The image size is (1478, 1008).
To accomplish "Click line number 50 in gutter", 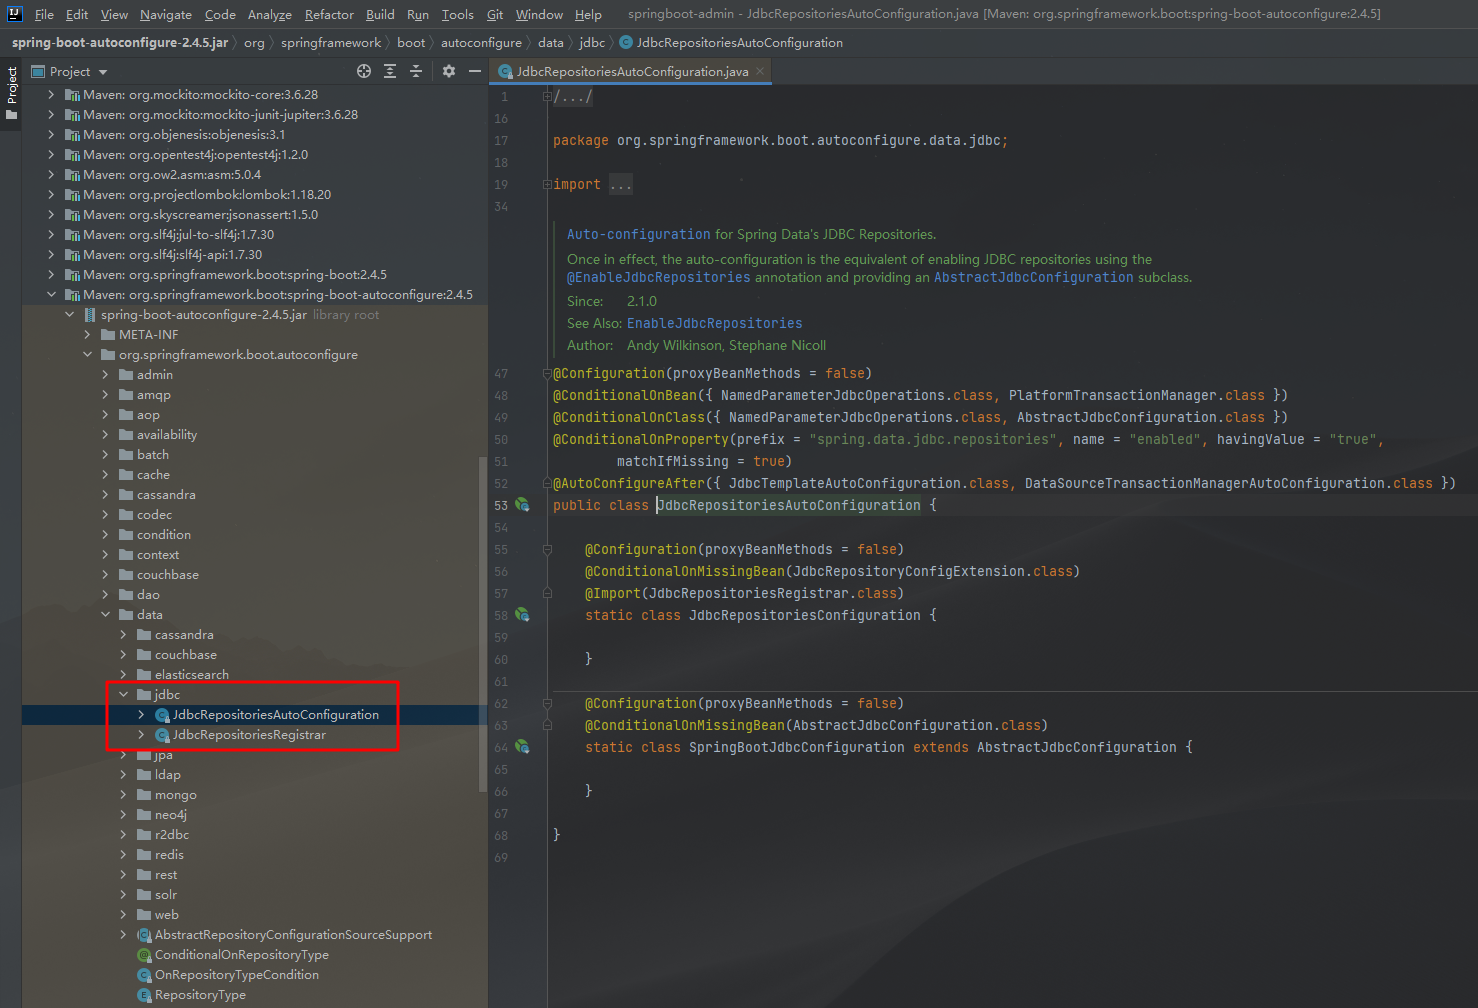I will (501, 439).
